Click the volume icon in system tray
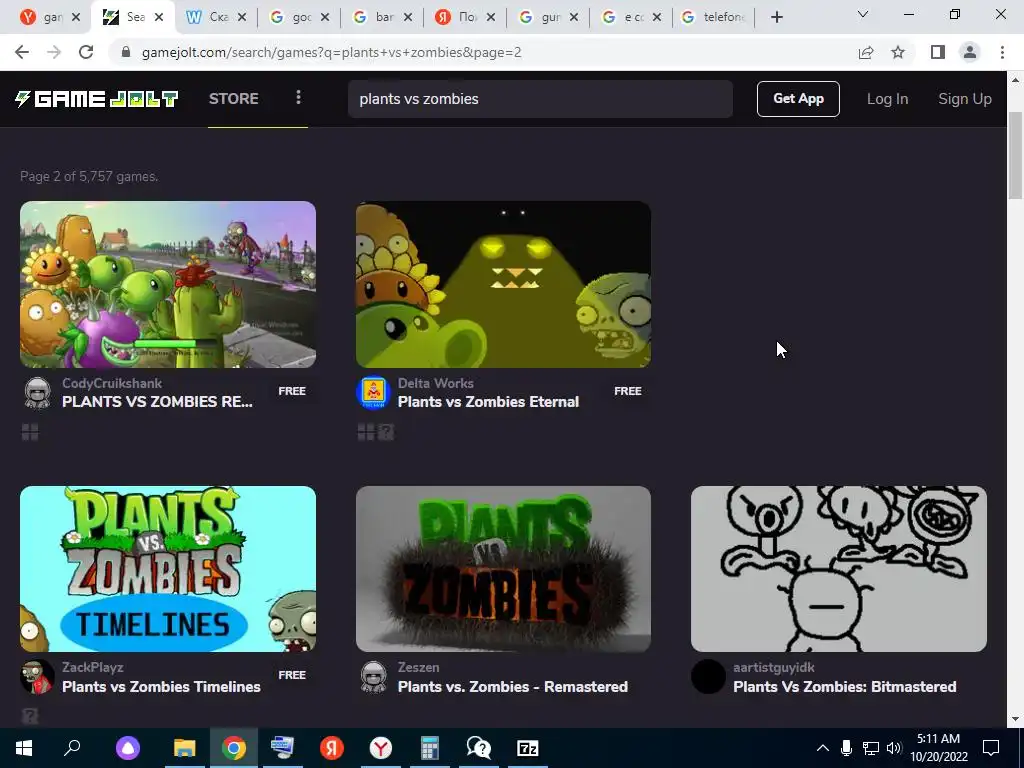 (894, 748)
